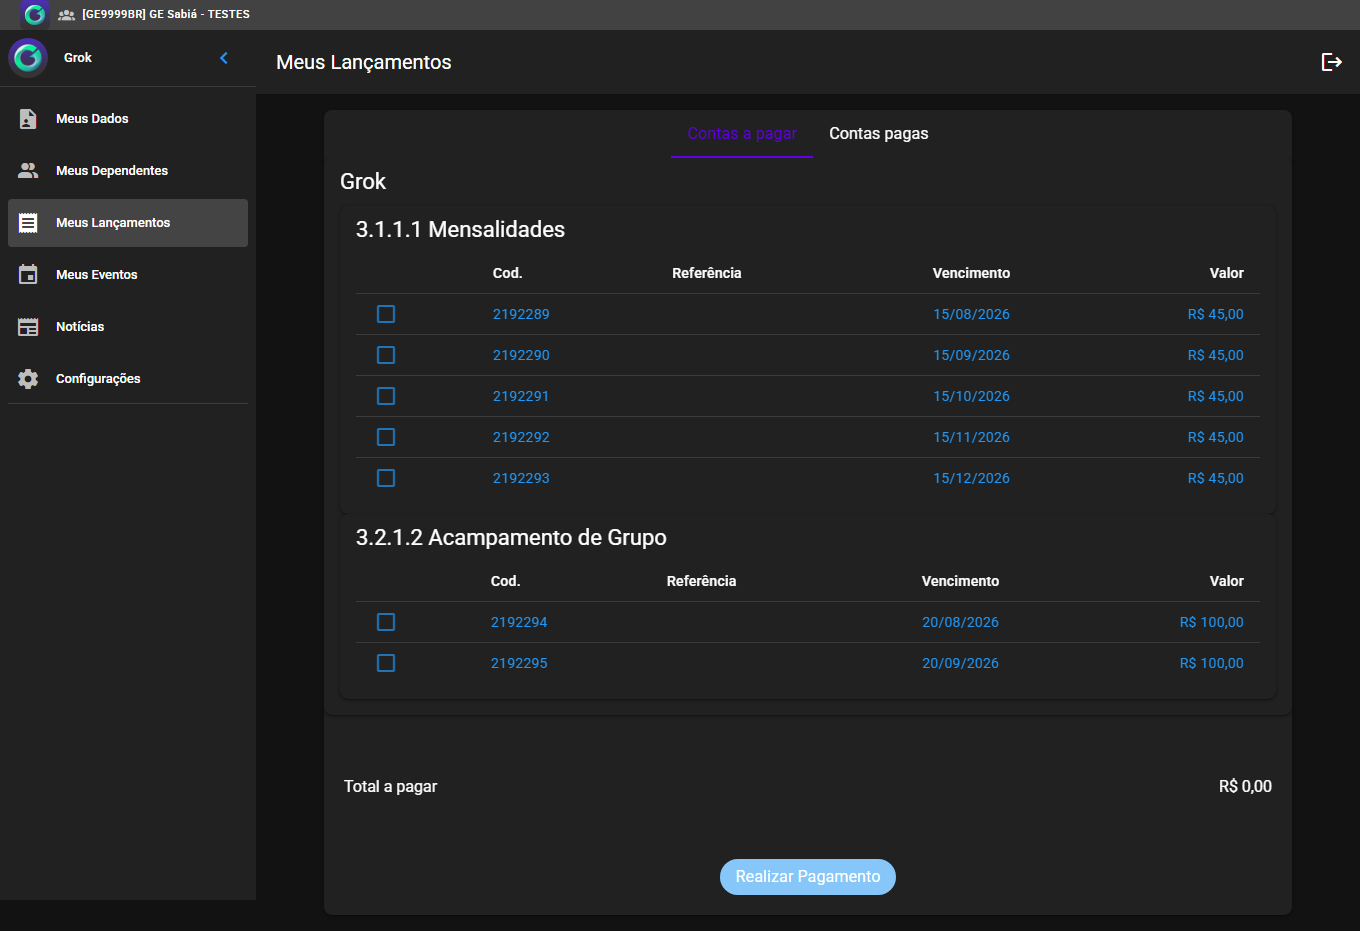Screen dimensions: 1360x931
Task: Open Configurações from the sidebar
Action: pos(128,379)
